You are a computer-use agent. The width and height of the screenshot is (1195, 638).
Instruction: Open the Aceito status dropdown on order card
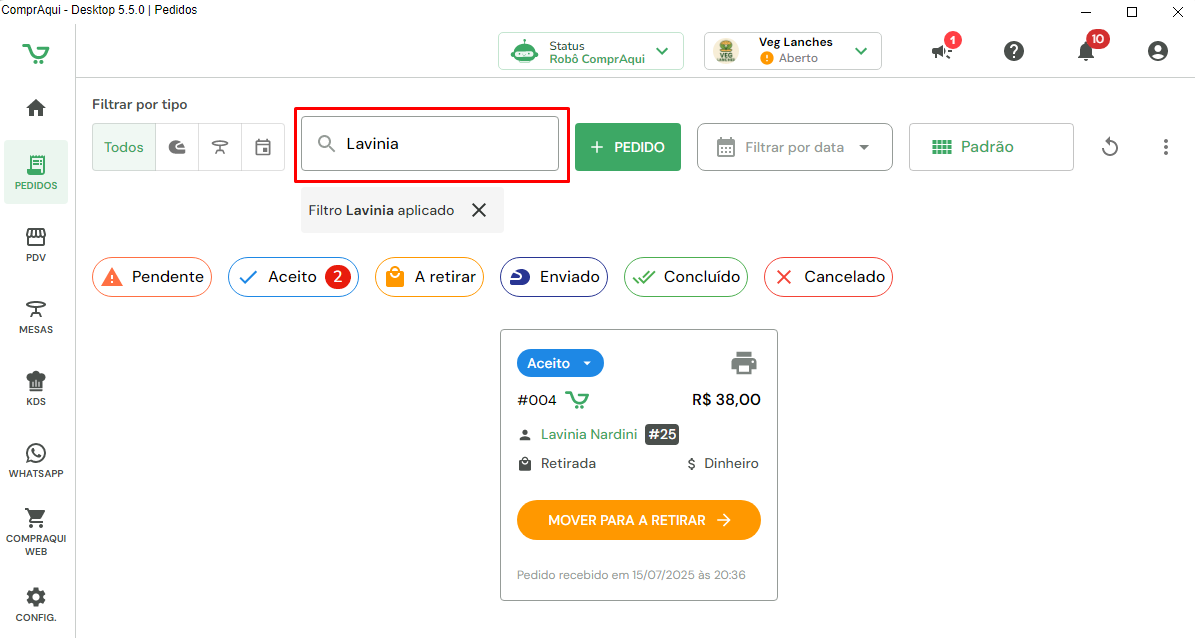pyautogui.click(x=560, y=363)
